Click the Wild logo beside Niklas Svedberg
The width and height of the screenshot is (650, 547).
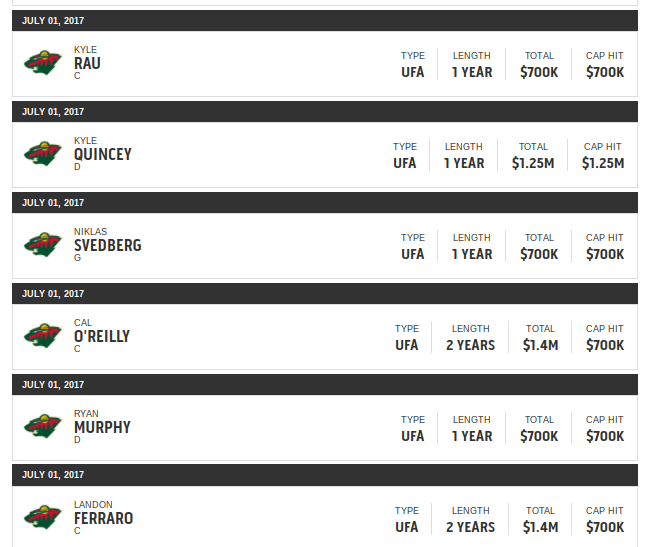click(x=43, y=244)
